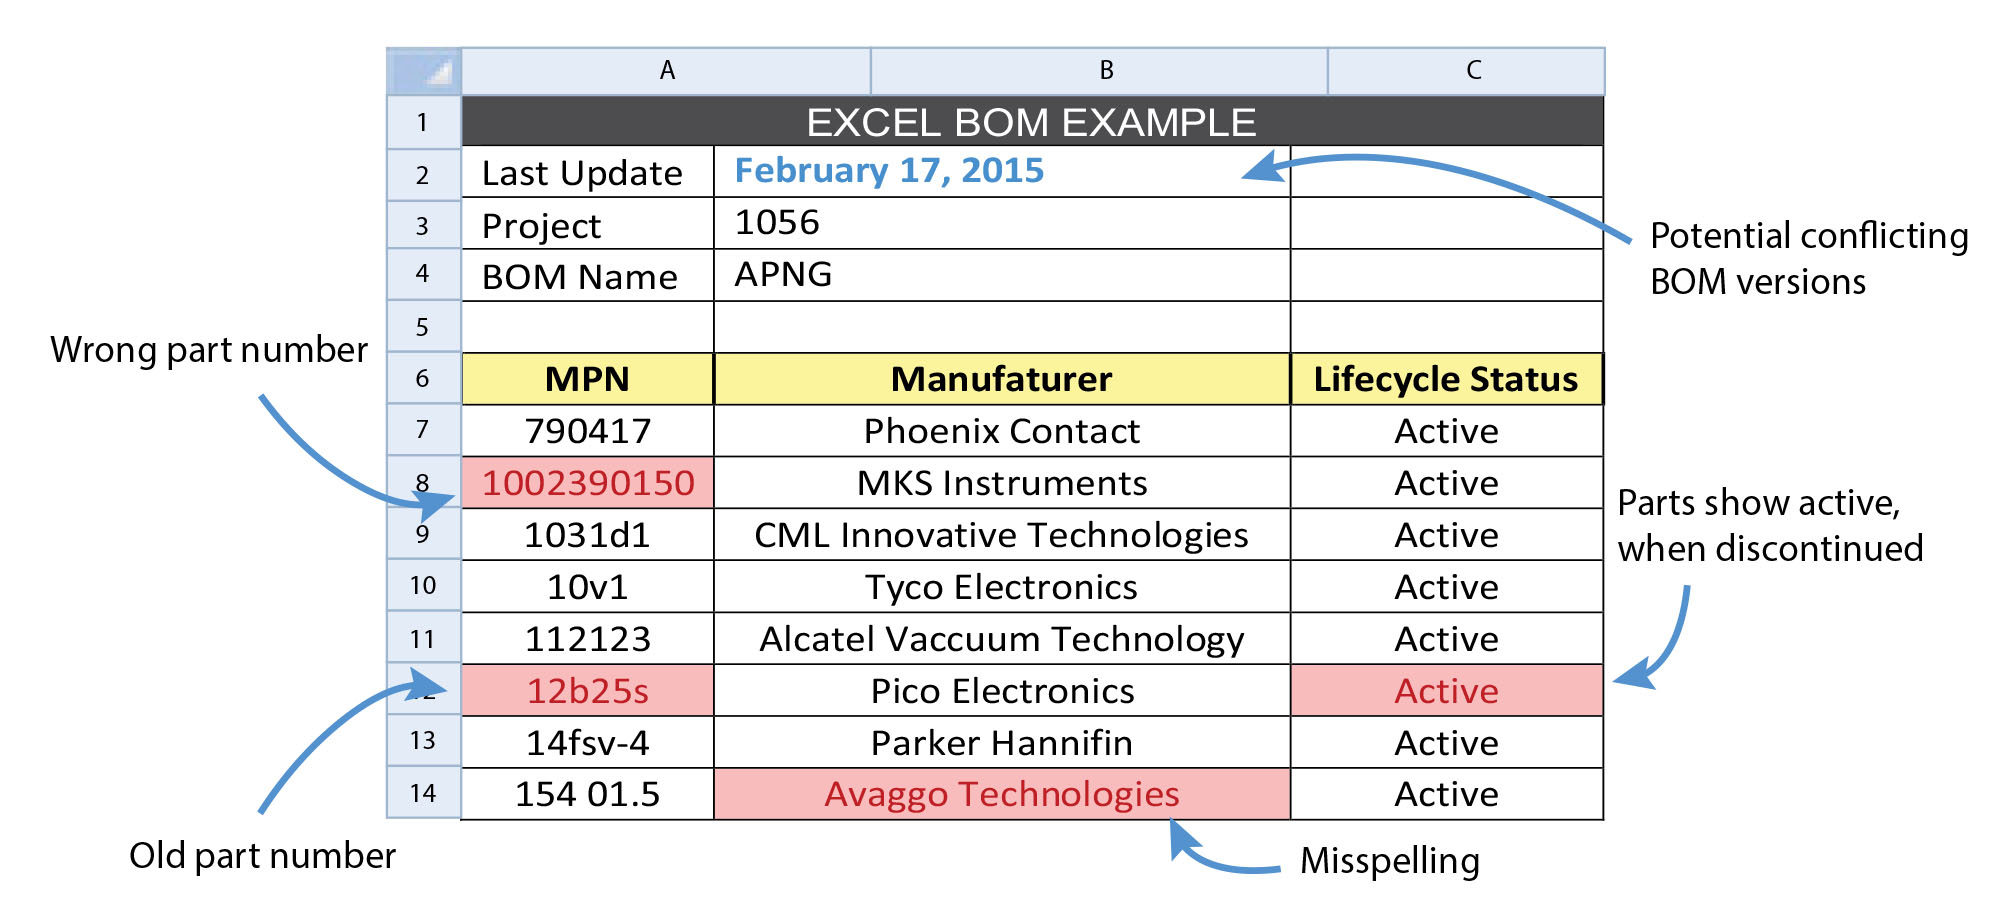Select the empty cell under APNG in row 5
Screen dimensions: 2014x906
click(x=1002, y=327)
